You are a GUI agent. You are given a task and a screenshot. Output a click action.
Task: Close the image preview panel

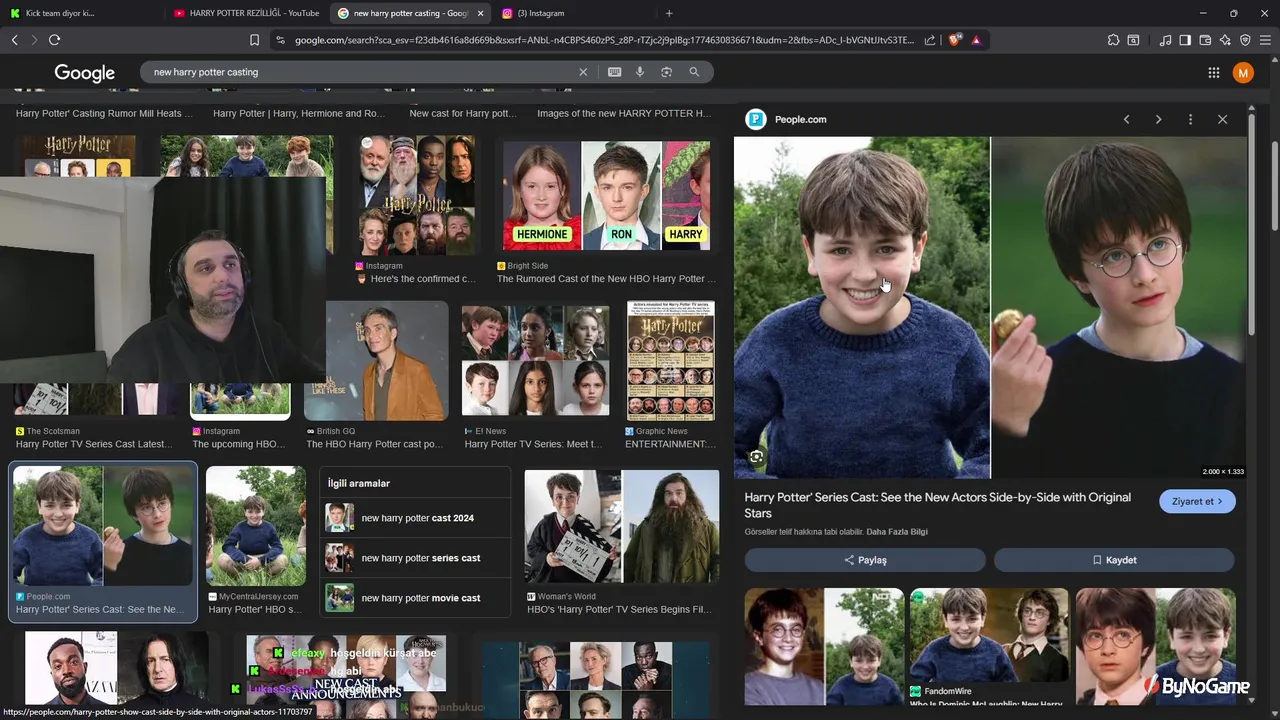[x=1222, y=119]
